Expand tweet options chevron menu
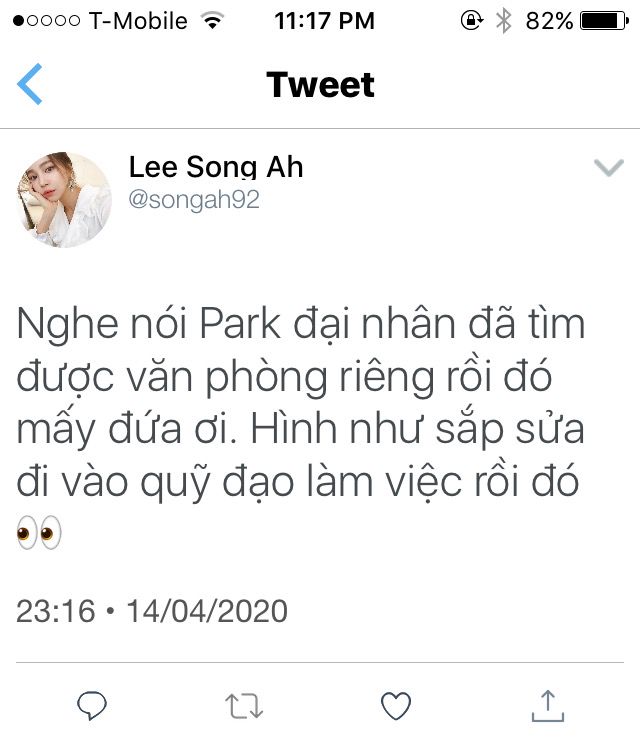Screen dimensions: 640x750 pos(608,167)
